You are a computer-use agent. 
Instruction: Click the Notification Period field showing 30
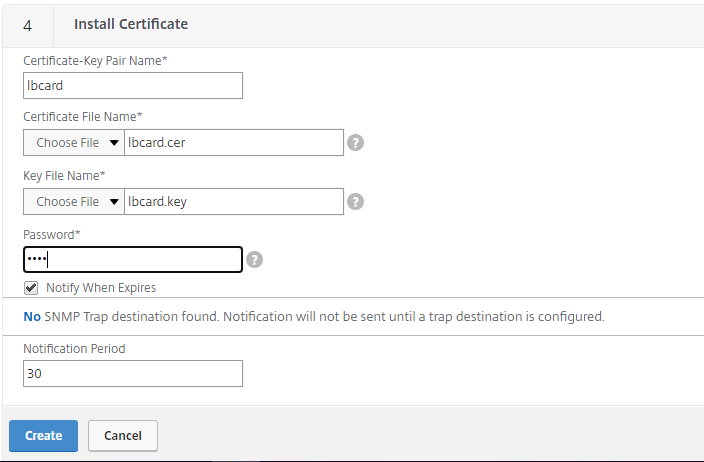click(x=133, y=374)
